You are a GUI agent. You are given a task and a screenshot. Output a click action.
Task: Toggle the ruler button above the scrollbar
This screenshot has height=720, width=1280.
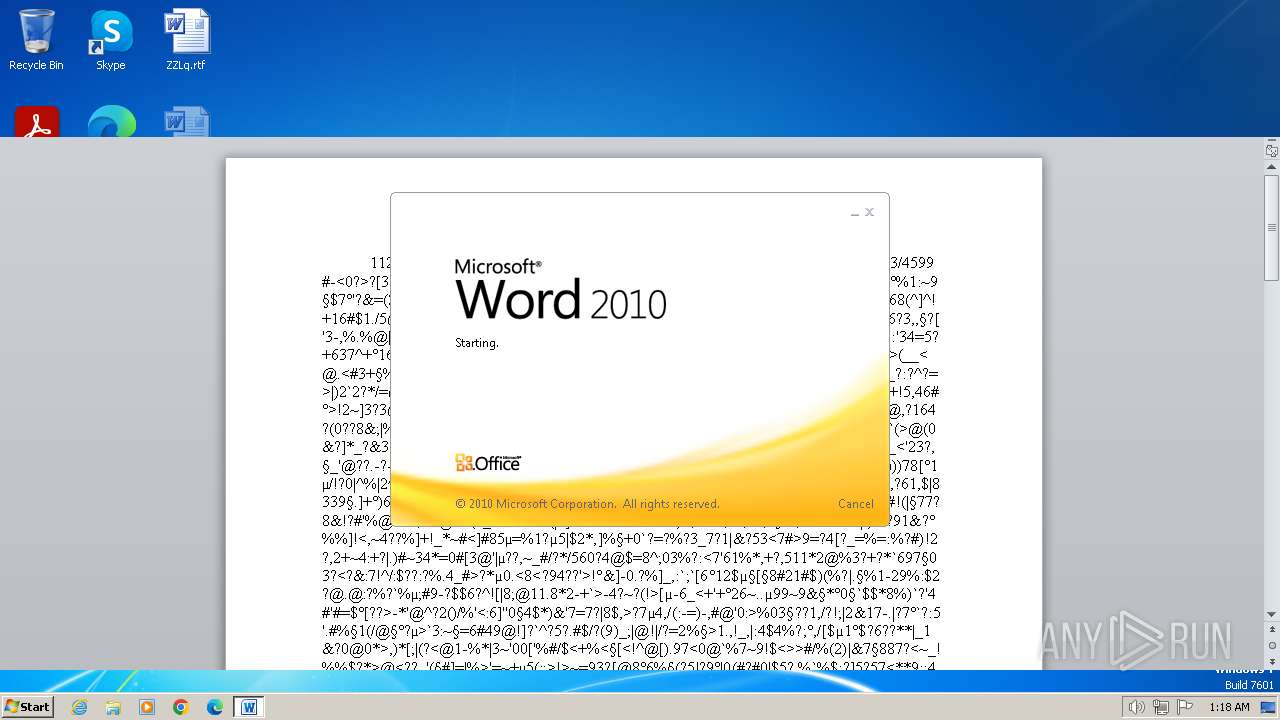point(1272,151)
